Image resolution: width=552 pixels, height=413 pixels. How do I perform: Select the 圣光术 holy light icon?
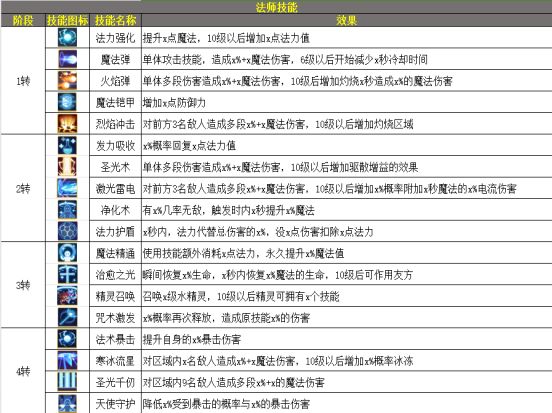[67, 167]
